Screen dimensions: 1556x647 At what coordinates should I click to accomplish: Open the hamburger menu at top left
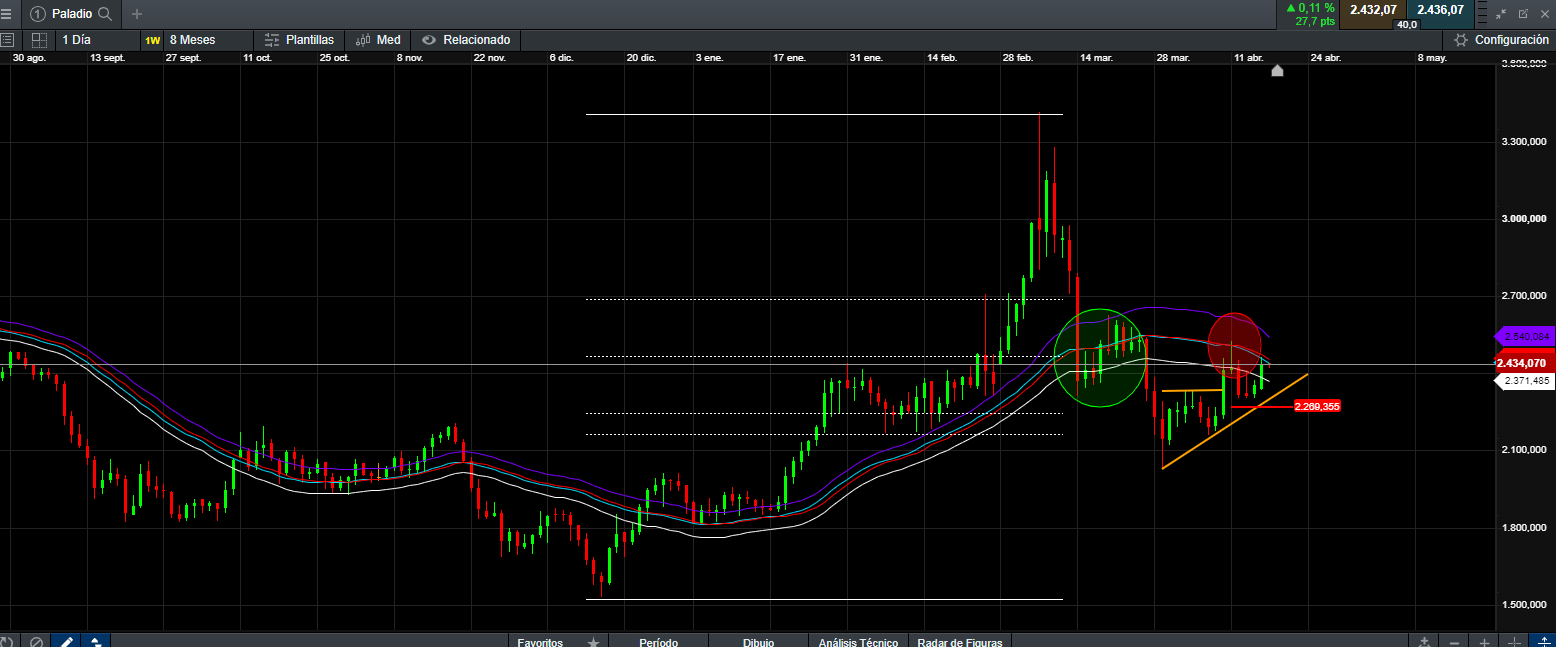click(7, 14)
